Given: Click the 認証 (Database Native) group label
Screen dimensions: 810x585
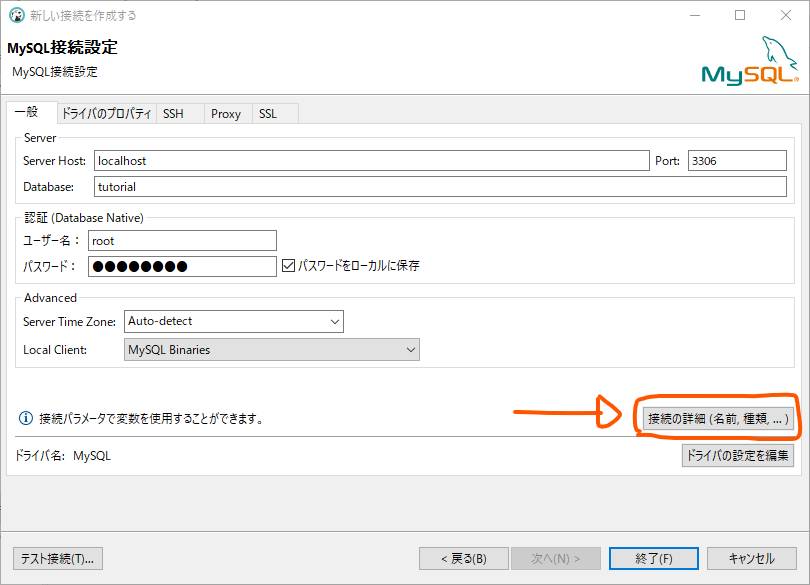Looking at the screenshot, I should 84,218.
